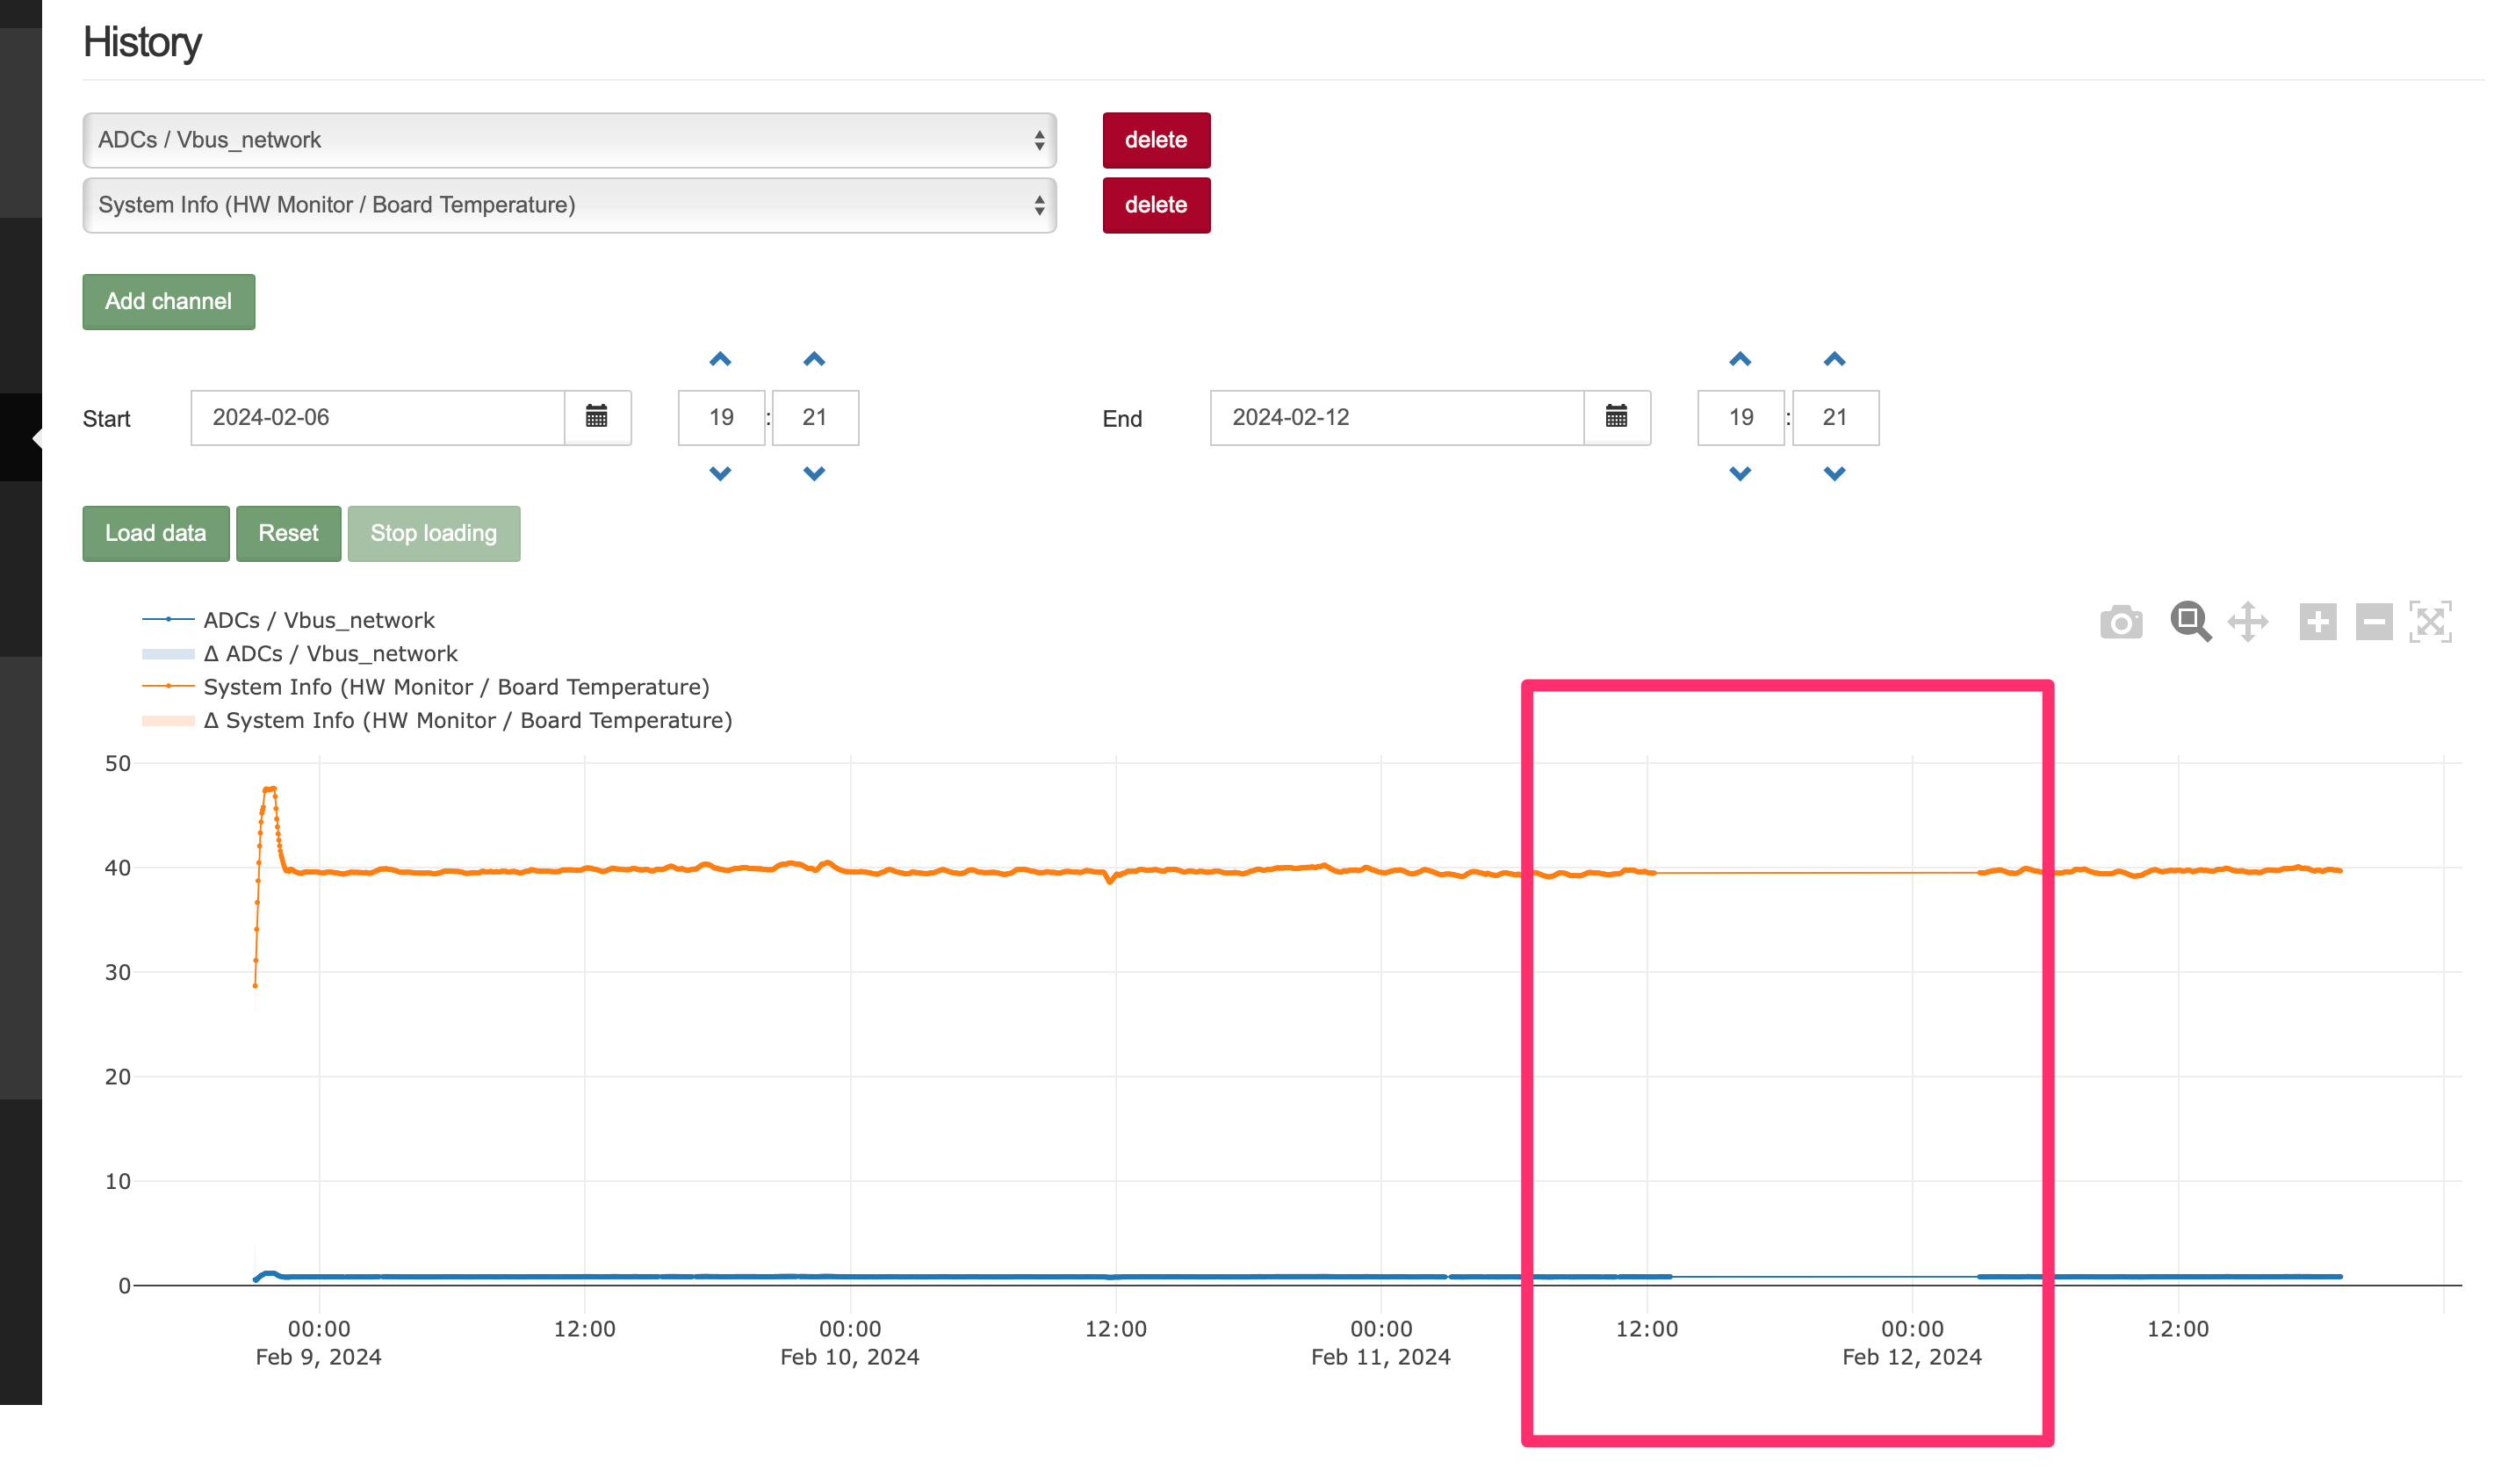Viewport: 2501px width, 1484px height.
Task: Increase the End hour with up chevron
Action: click(x=1740, y=359)
